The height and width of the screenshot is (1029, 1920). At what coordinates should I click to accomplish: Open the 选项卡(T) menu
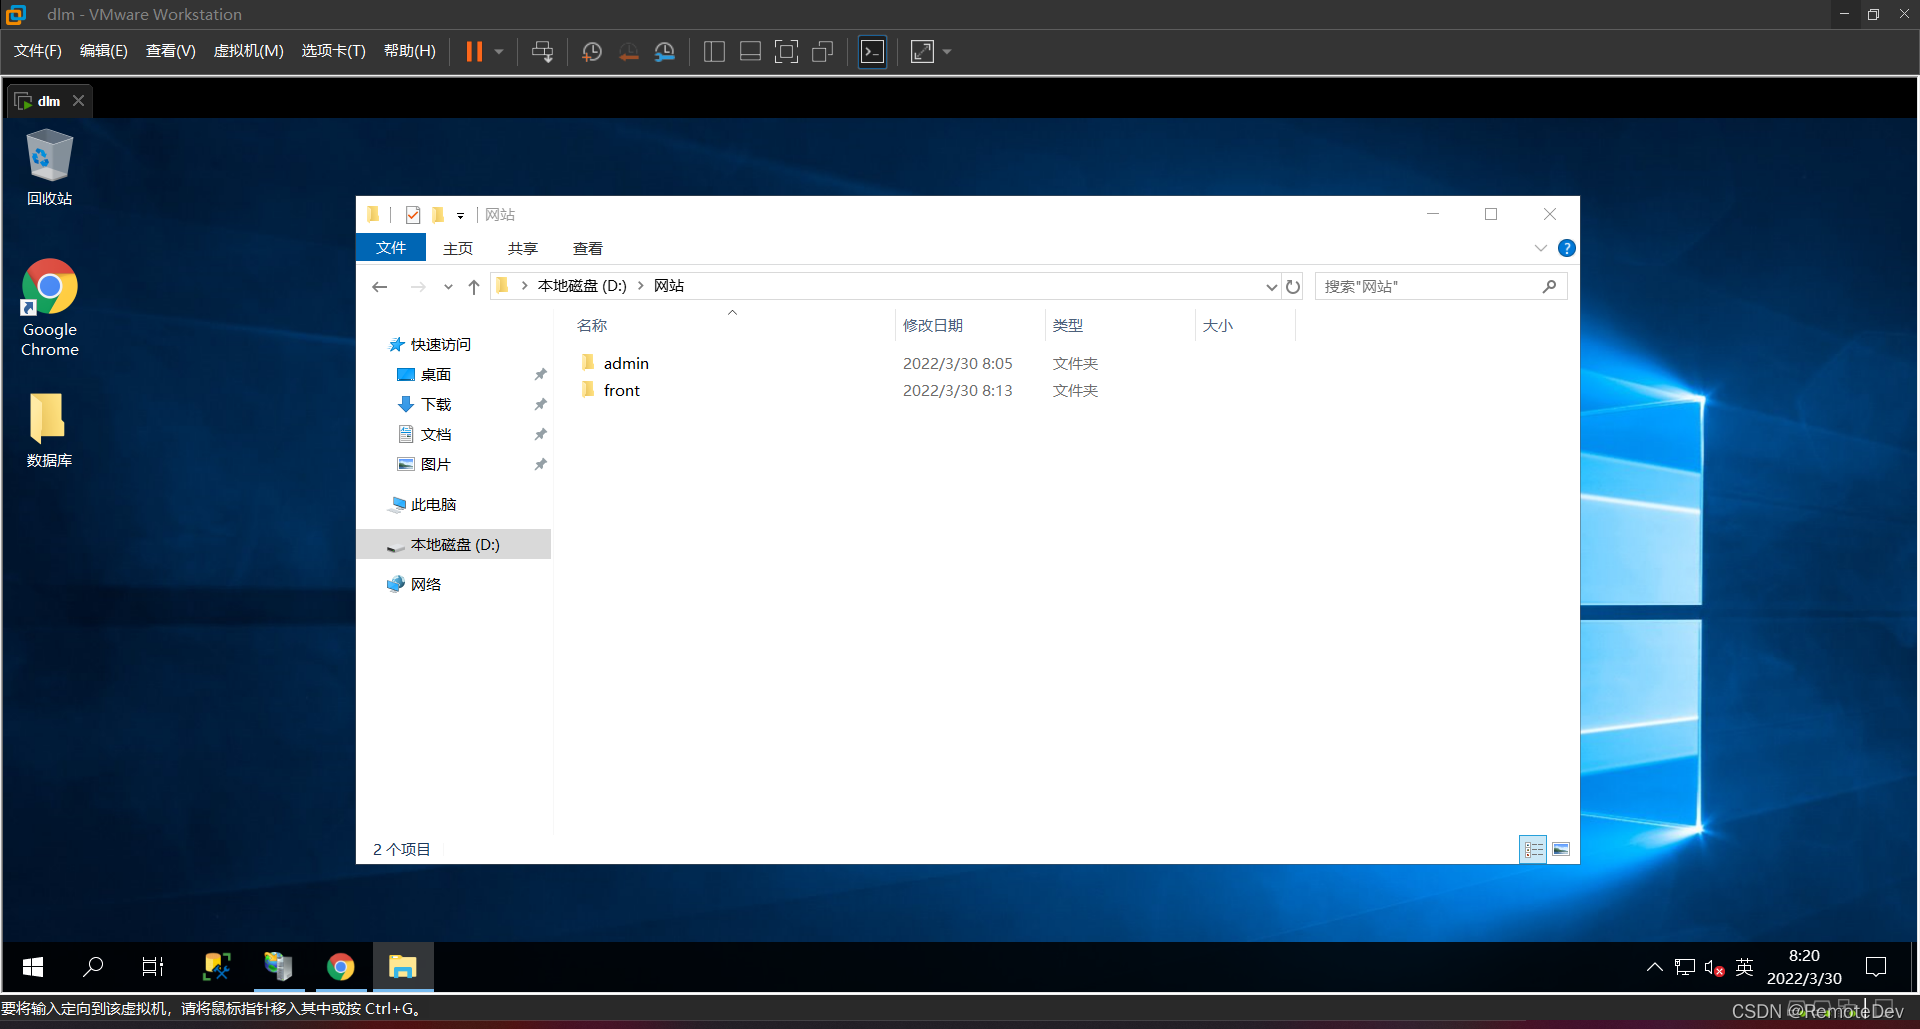tap(334, 51)
